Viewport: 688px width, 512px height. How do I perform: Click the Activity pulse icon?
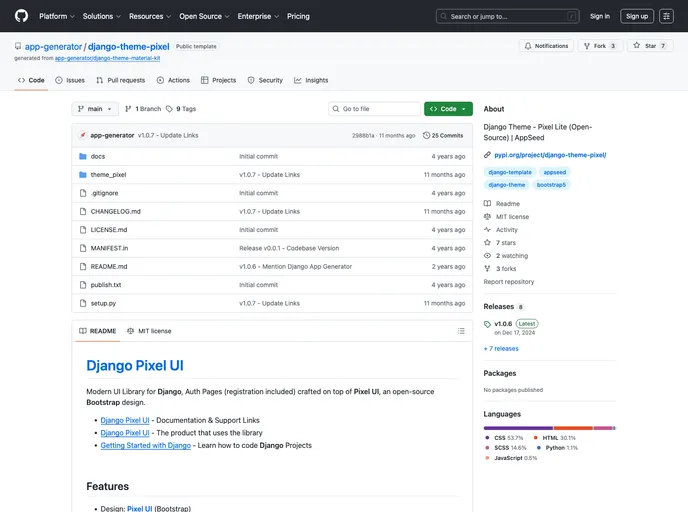pos(487,229)
